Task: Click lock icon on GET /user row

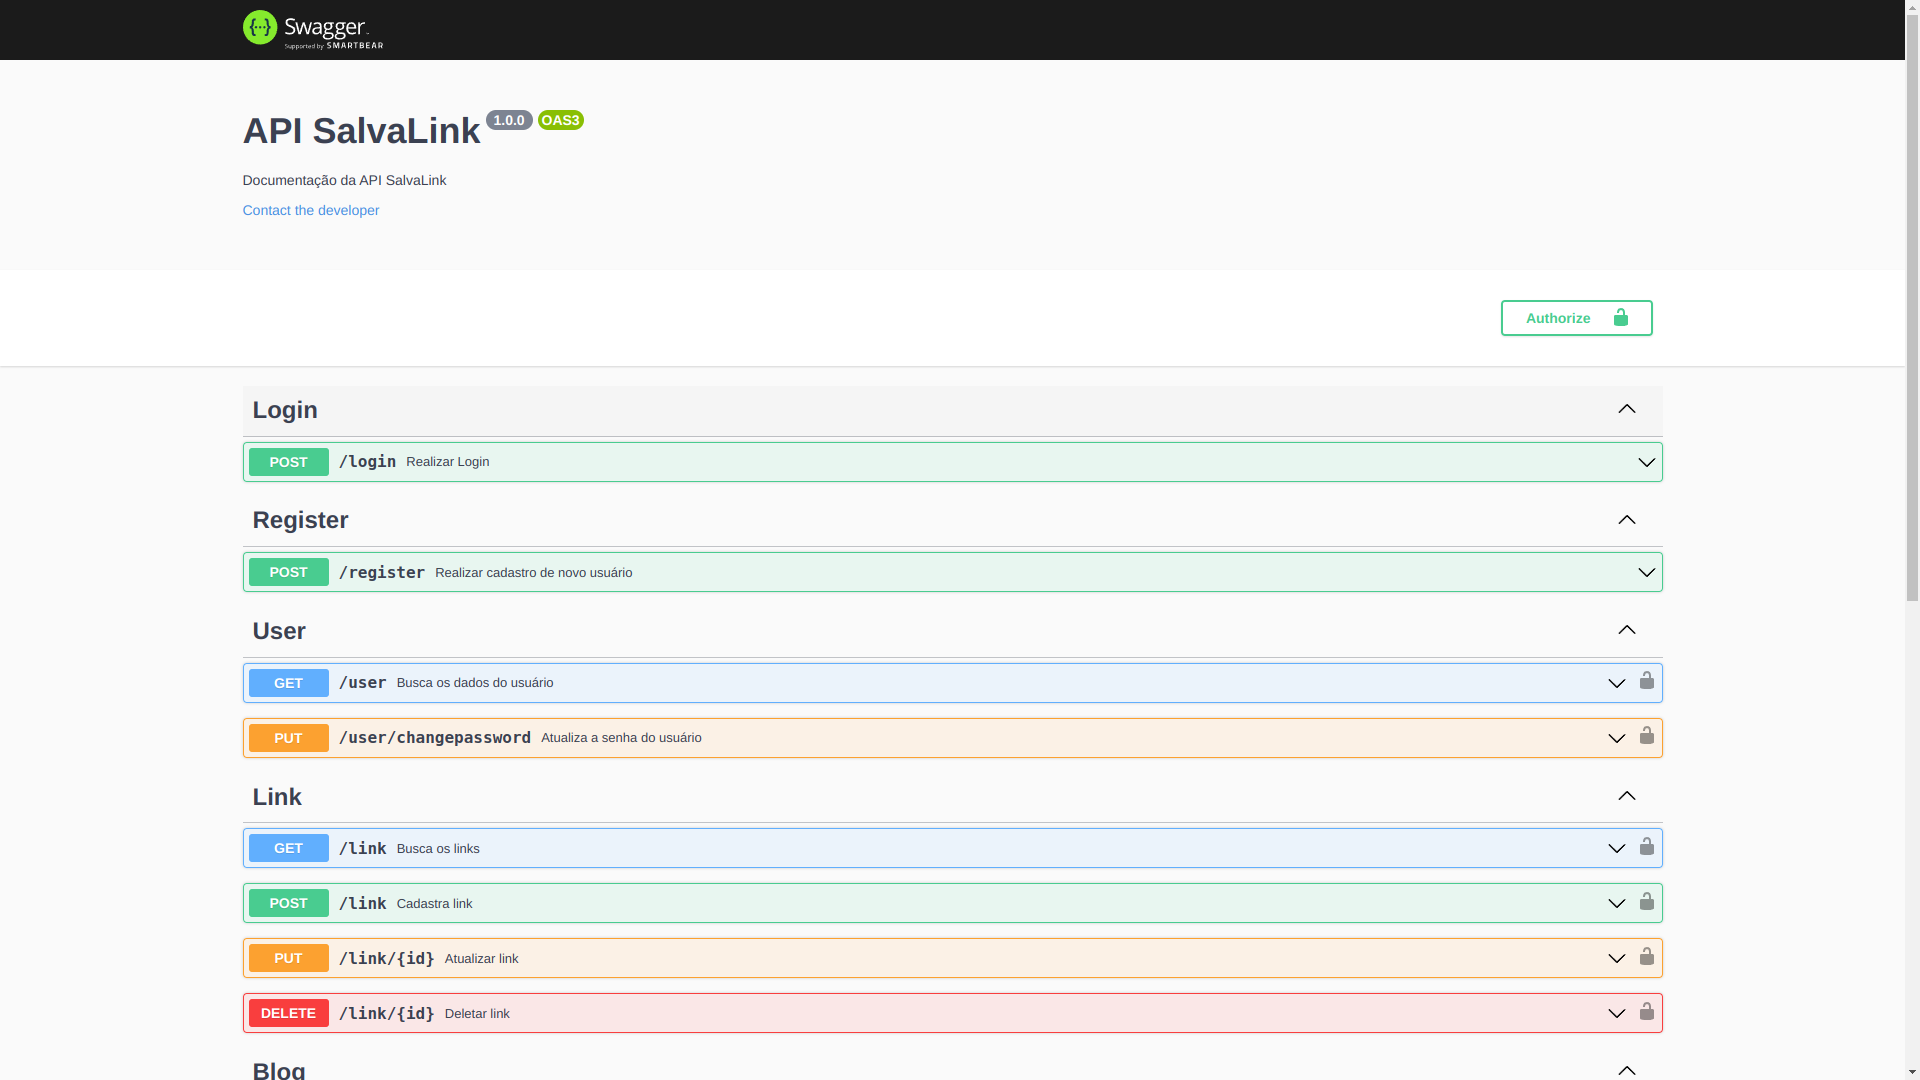Action: pyautogui.click(x=1646, y=681)
